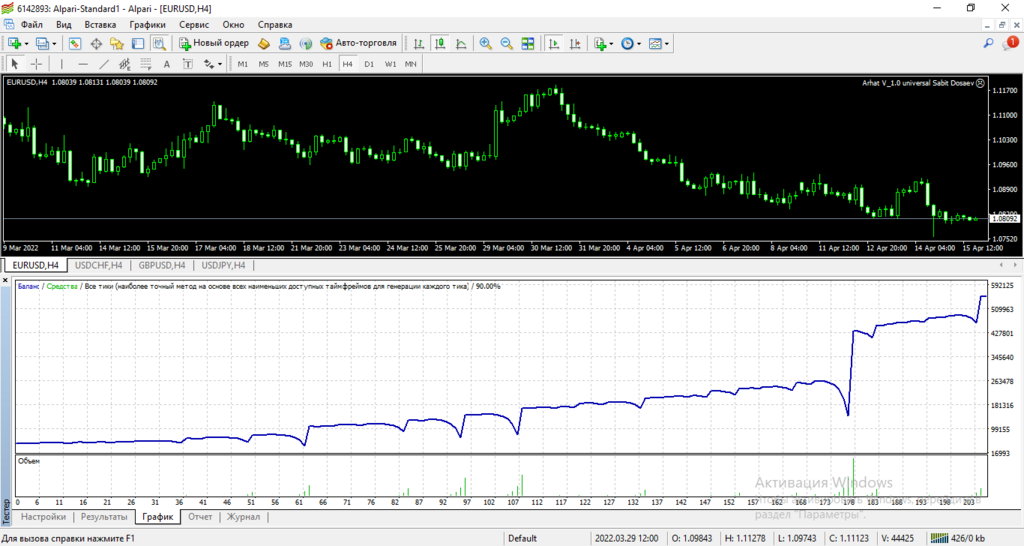The height and width of the screenshot is (546, 1024).
Task: Open the Вставка menu
Action: 100,25
